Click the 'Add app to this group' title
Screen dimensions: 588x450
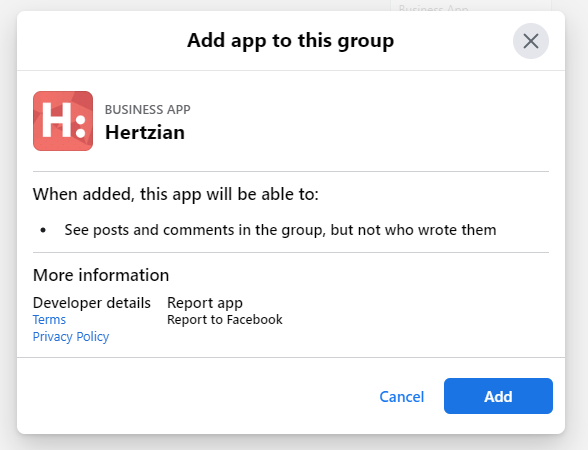(291, 40)
